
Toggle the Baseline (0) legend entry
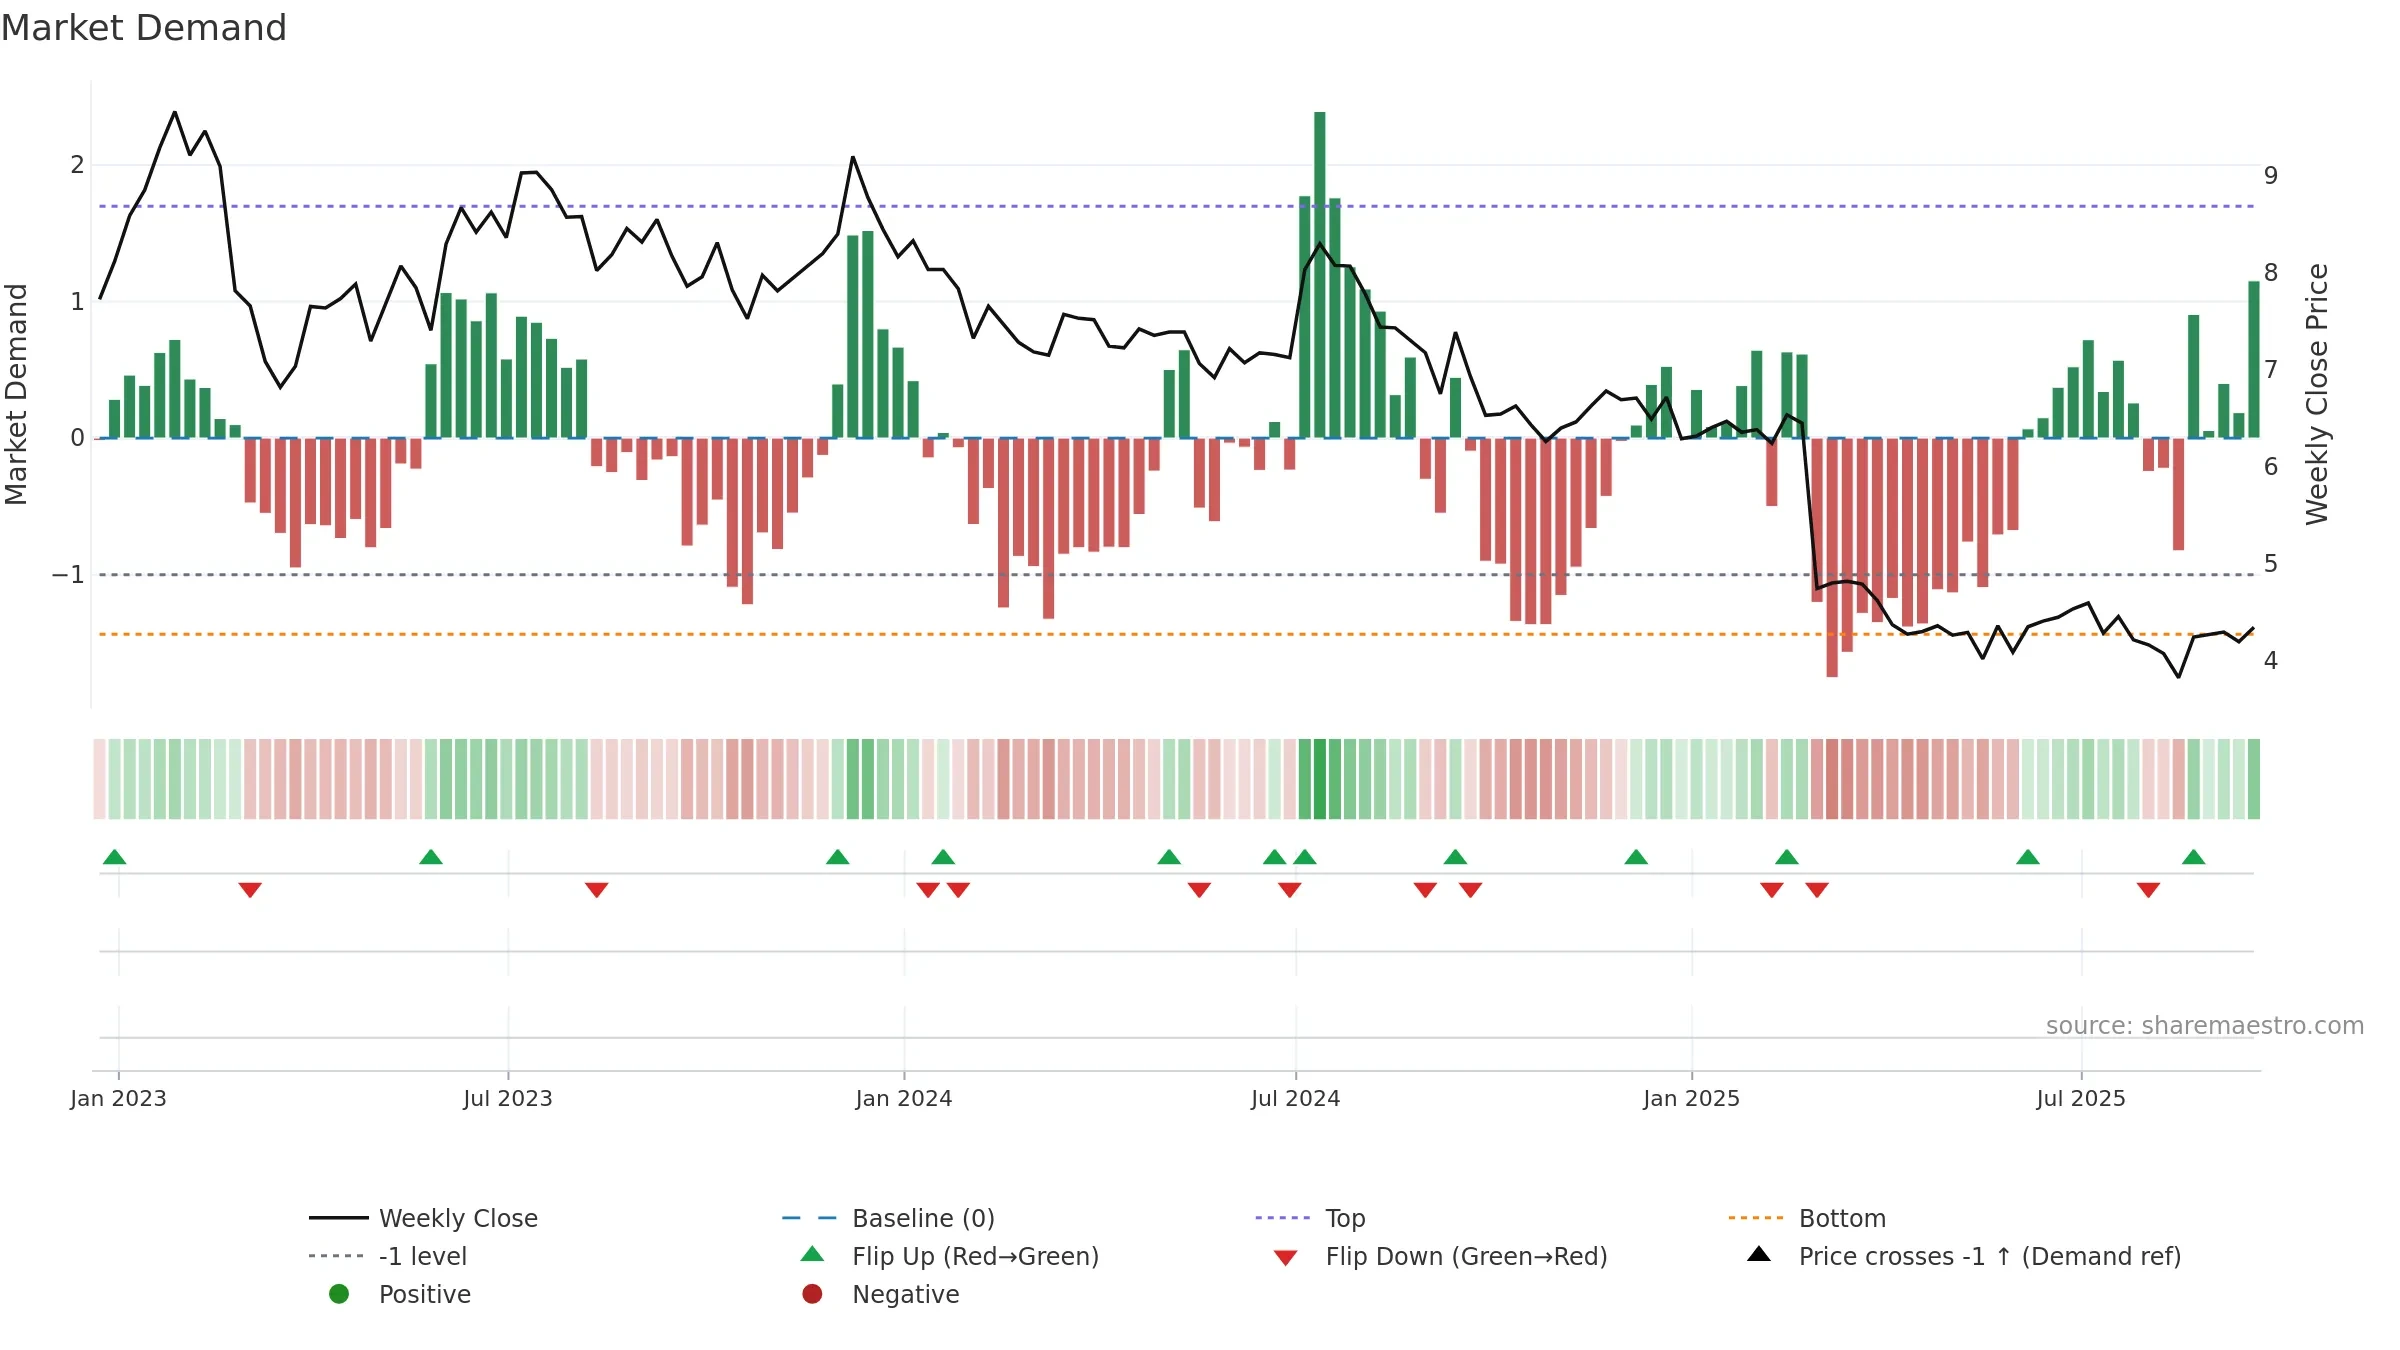(x=888, y=1218)
